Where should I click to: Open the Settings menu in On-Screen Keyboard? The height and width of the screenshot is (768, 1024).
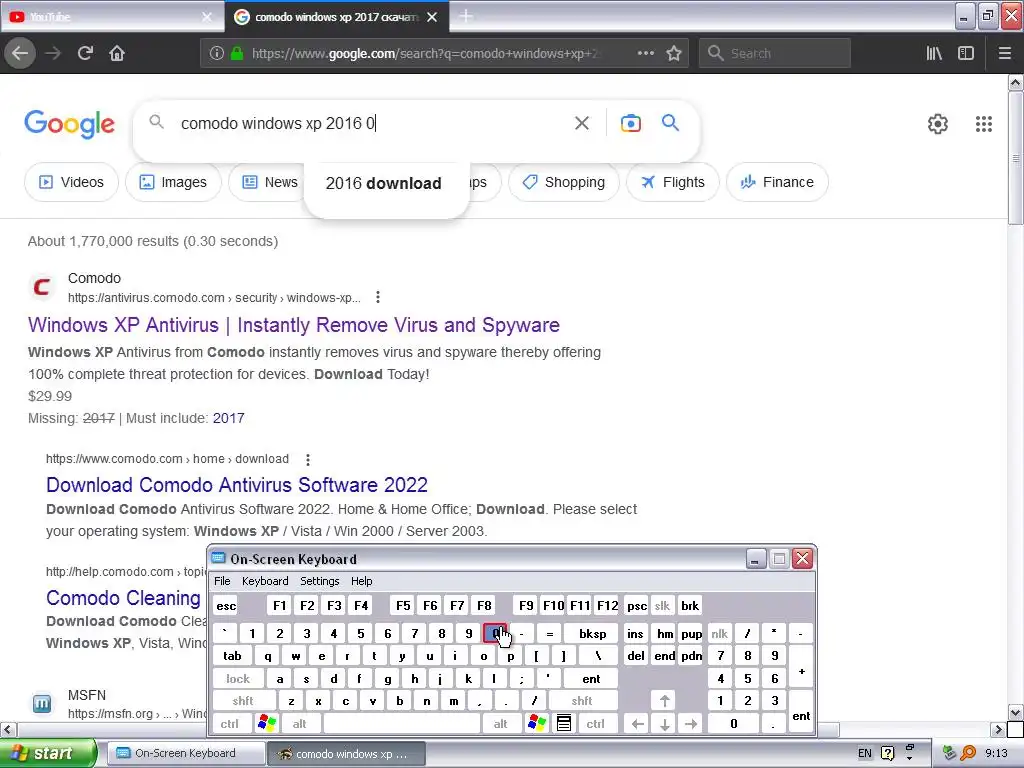pyautogui.click(x=319, y=581)
